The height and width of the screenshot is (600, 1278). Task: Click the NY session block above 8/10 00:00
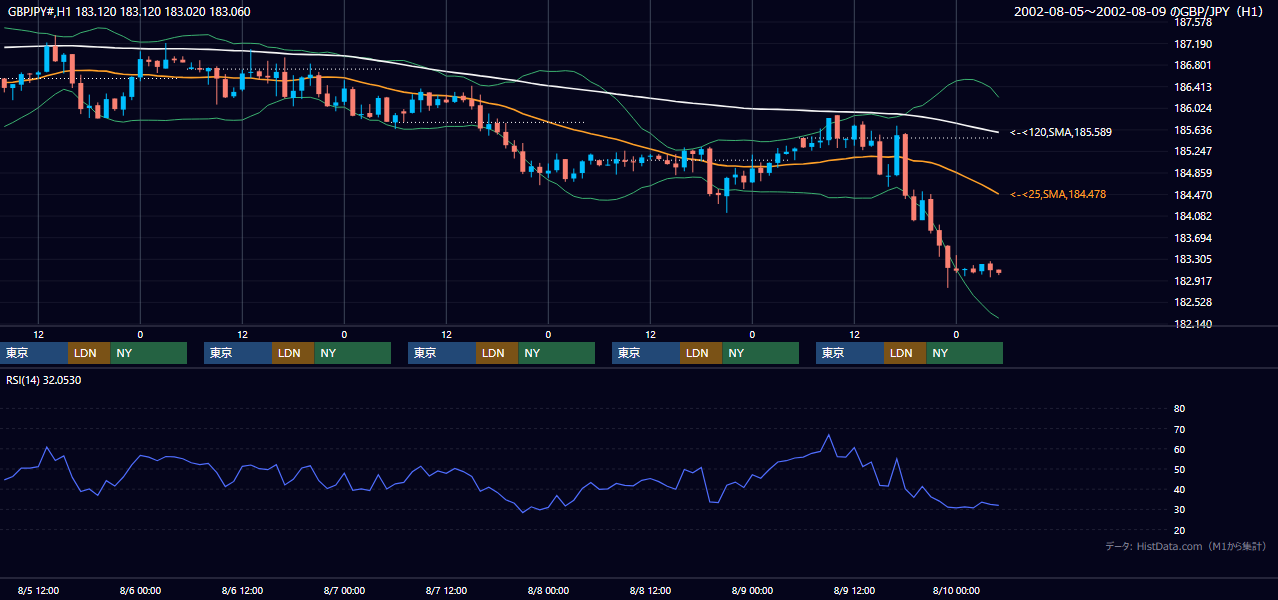(x=964, y=353)
